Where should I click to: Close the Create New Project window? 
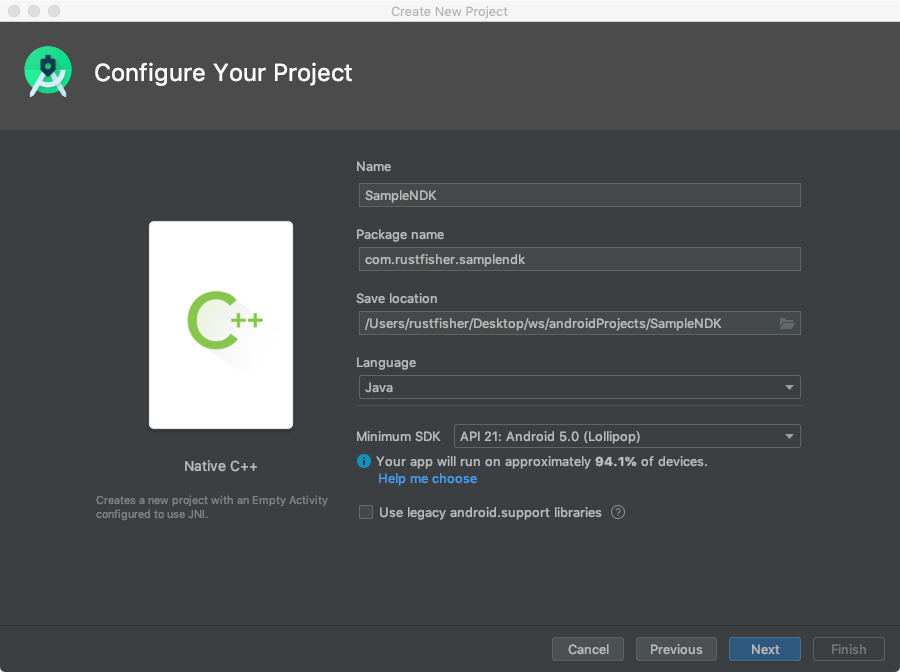pyautogui.click(x=14, y=12)
